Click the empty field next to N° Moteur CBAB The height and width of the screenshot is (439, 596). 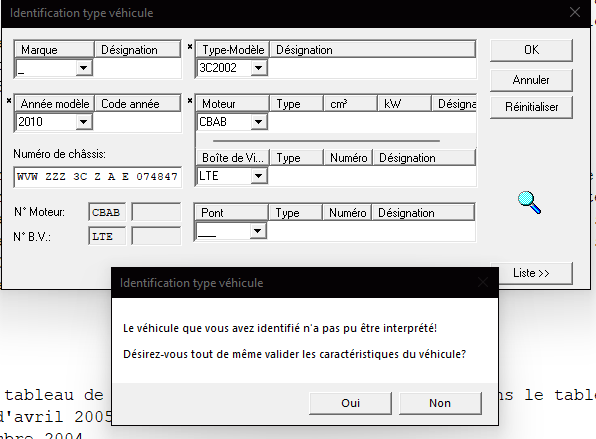point(156,212)
